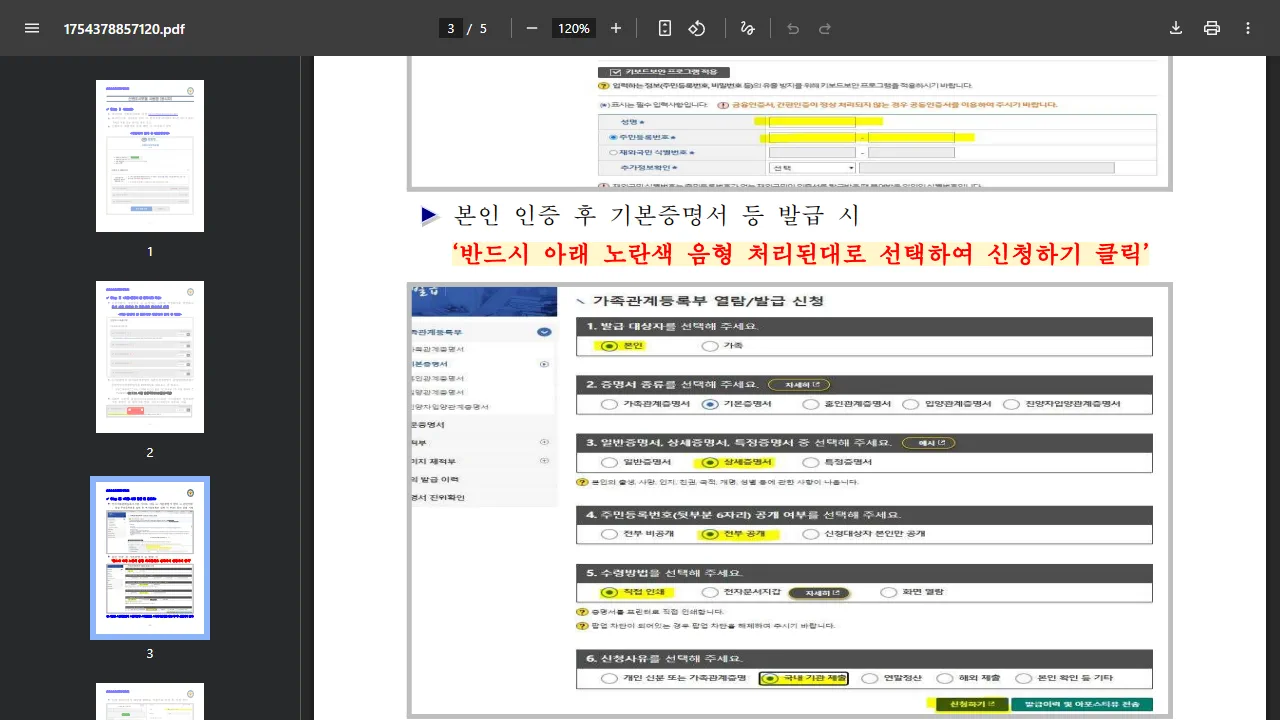Expand the 기본증명서 sidebar item
Screen dimensions: 1280x720
[544, 364]
